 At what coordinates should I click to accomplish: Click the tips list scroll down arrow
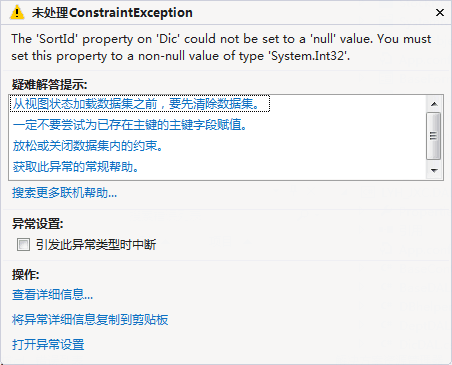tap(434, 171)
